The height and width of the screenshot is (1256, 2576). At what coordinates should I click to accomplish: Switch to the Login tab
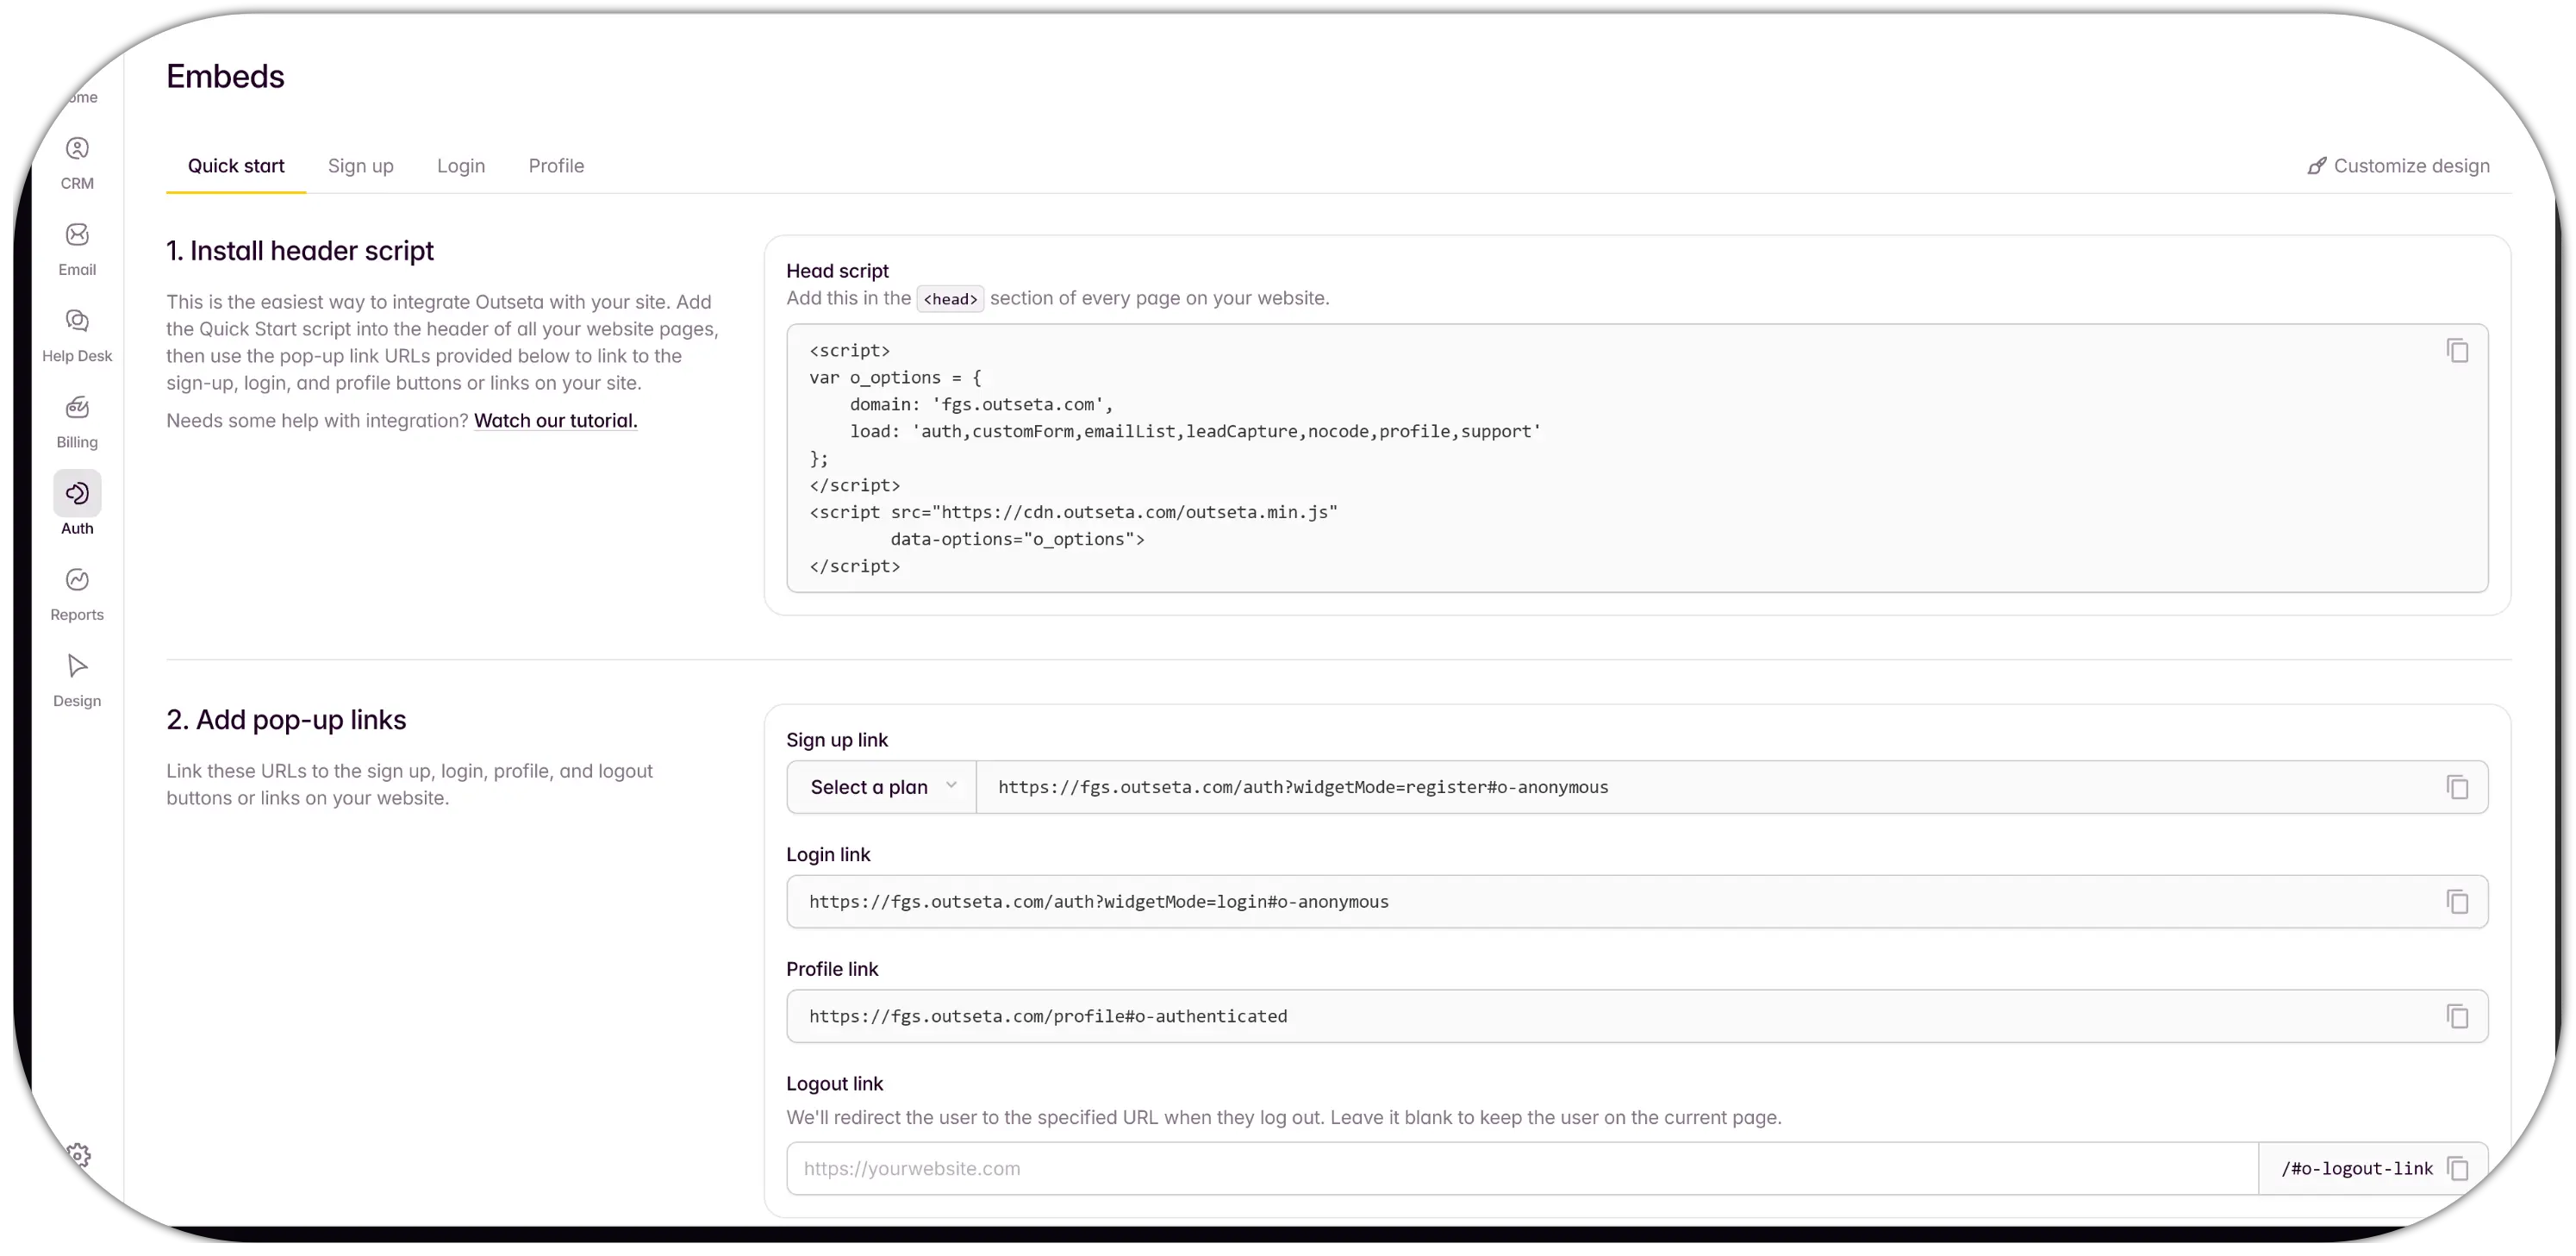click(x=461, y=166)
